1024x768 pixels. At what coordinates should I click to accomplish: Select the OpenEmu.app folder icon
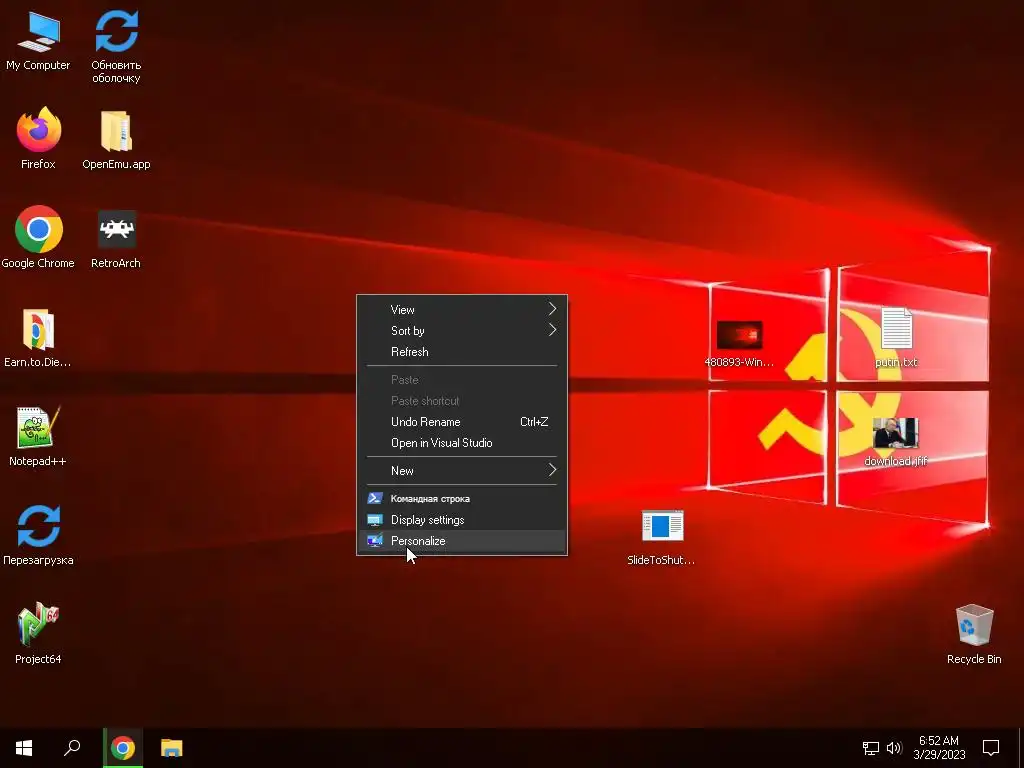tap(116, 140)
